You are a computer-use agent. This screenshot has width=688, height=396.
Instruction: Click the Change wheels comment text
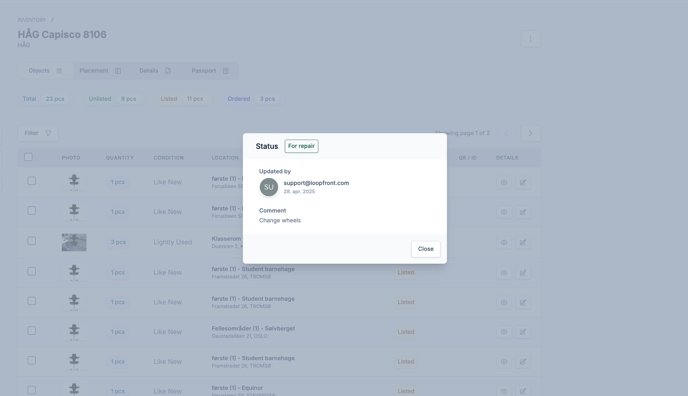[280, 220]
